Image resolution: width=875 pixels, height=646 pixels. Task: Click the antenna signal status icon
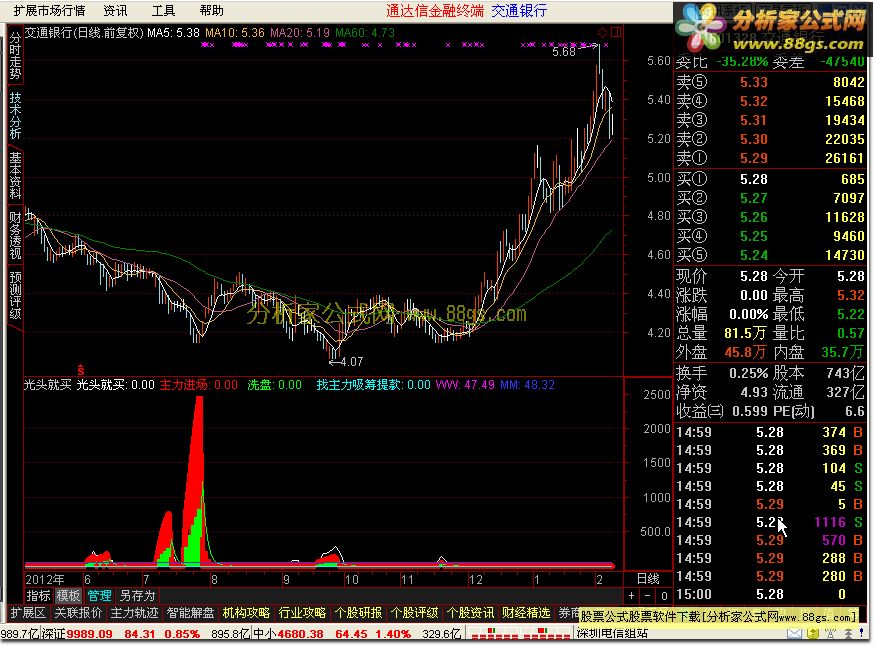click(831, 633)
